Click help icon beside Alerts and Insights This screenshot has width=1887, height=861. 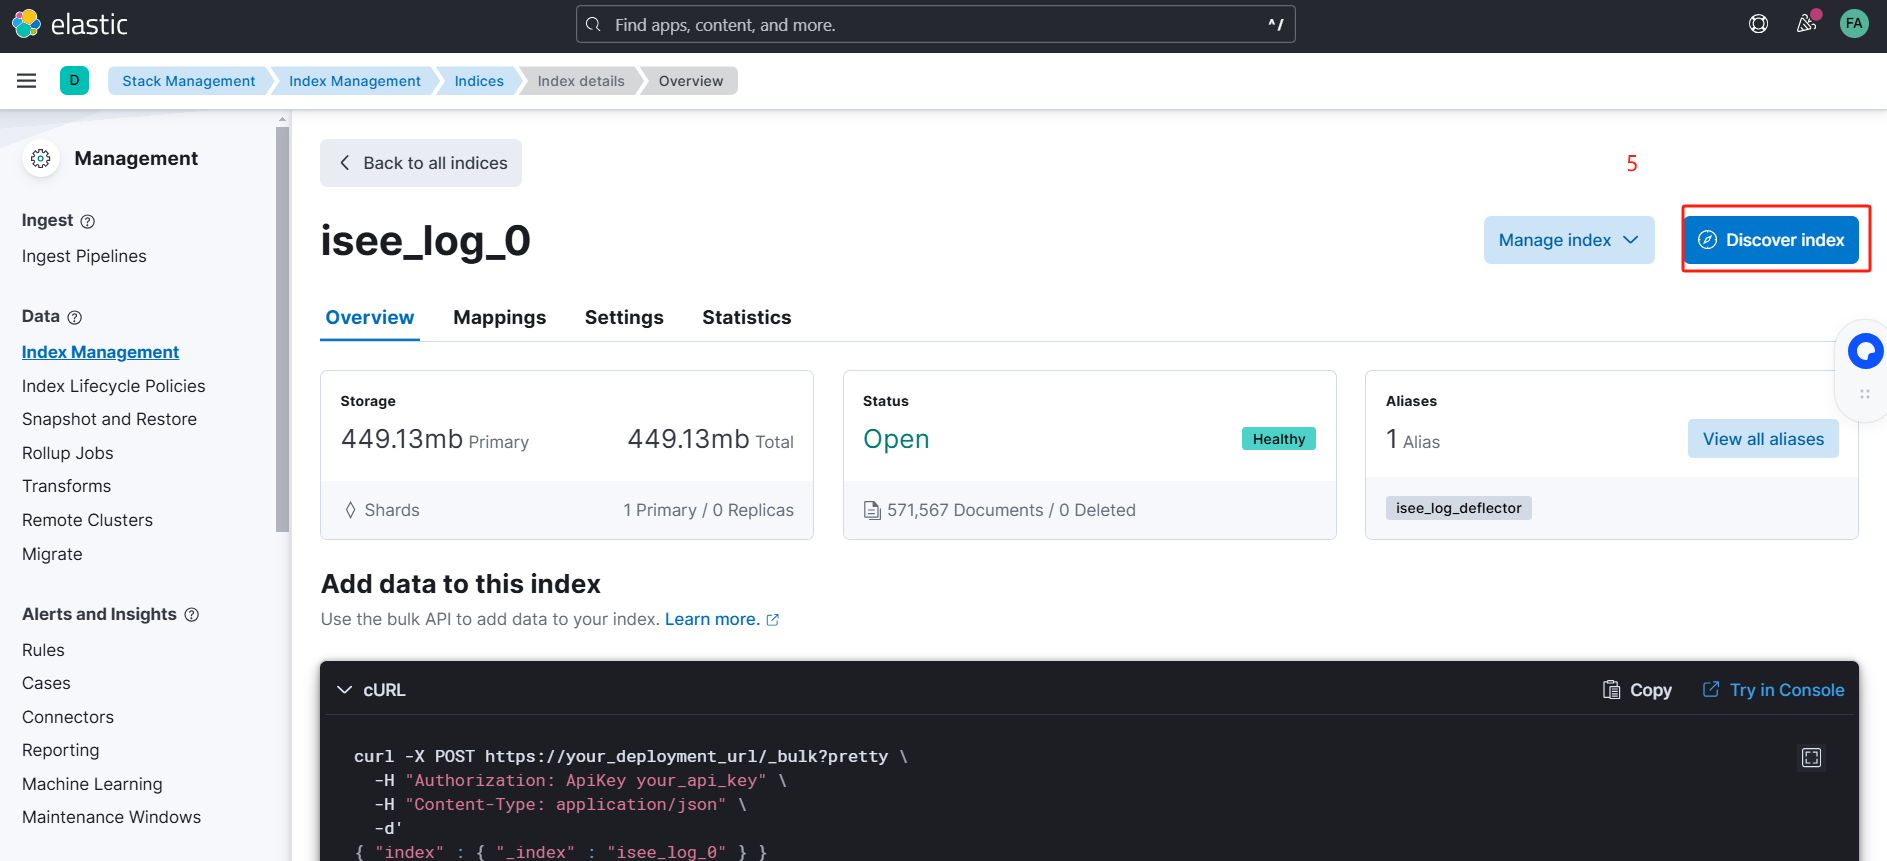(x=192, y=615)
